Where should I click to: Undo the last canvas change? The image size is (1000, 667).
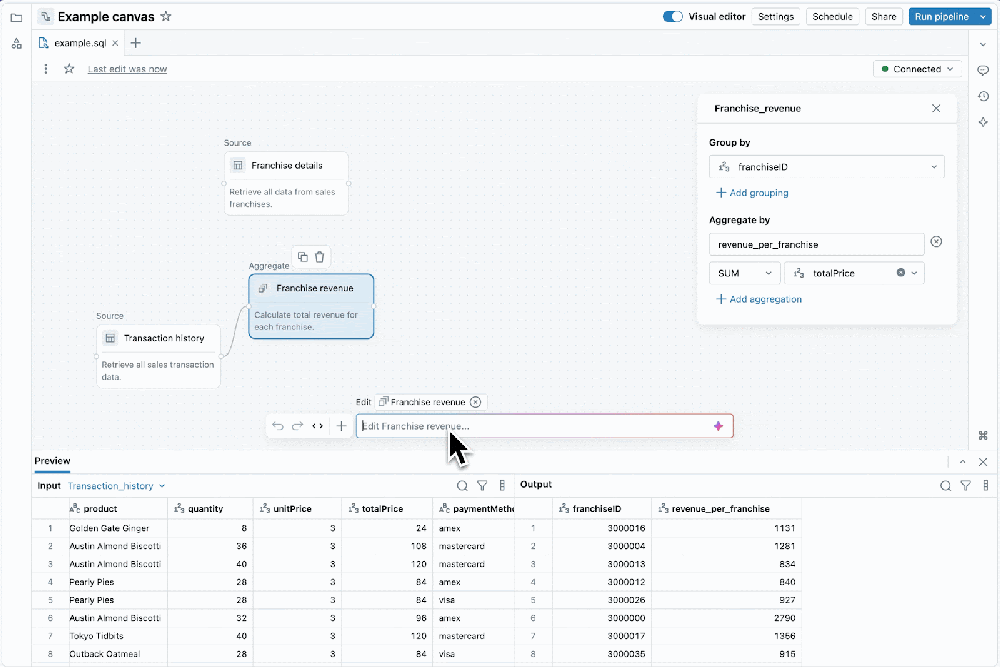[277, 426]
